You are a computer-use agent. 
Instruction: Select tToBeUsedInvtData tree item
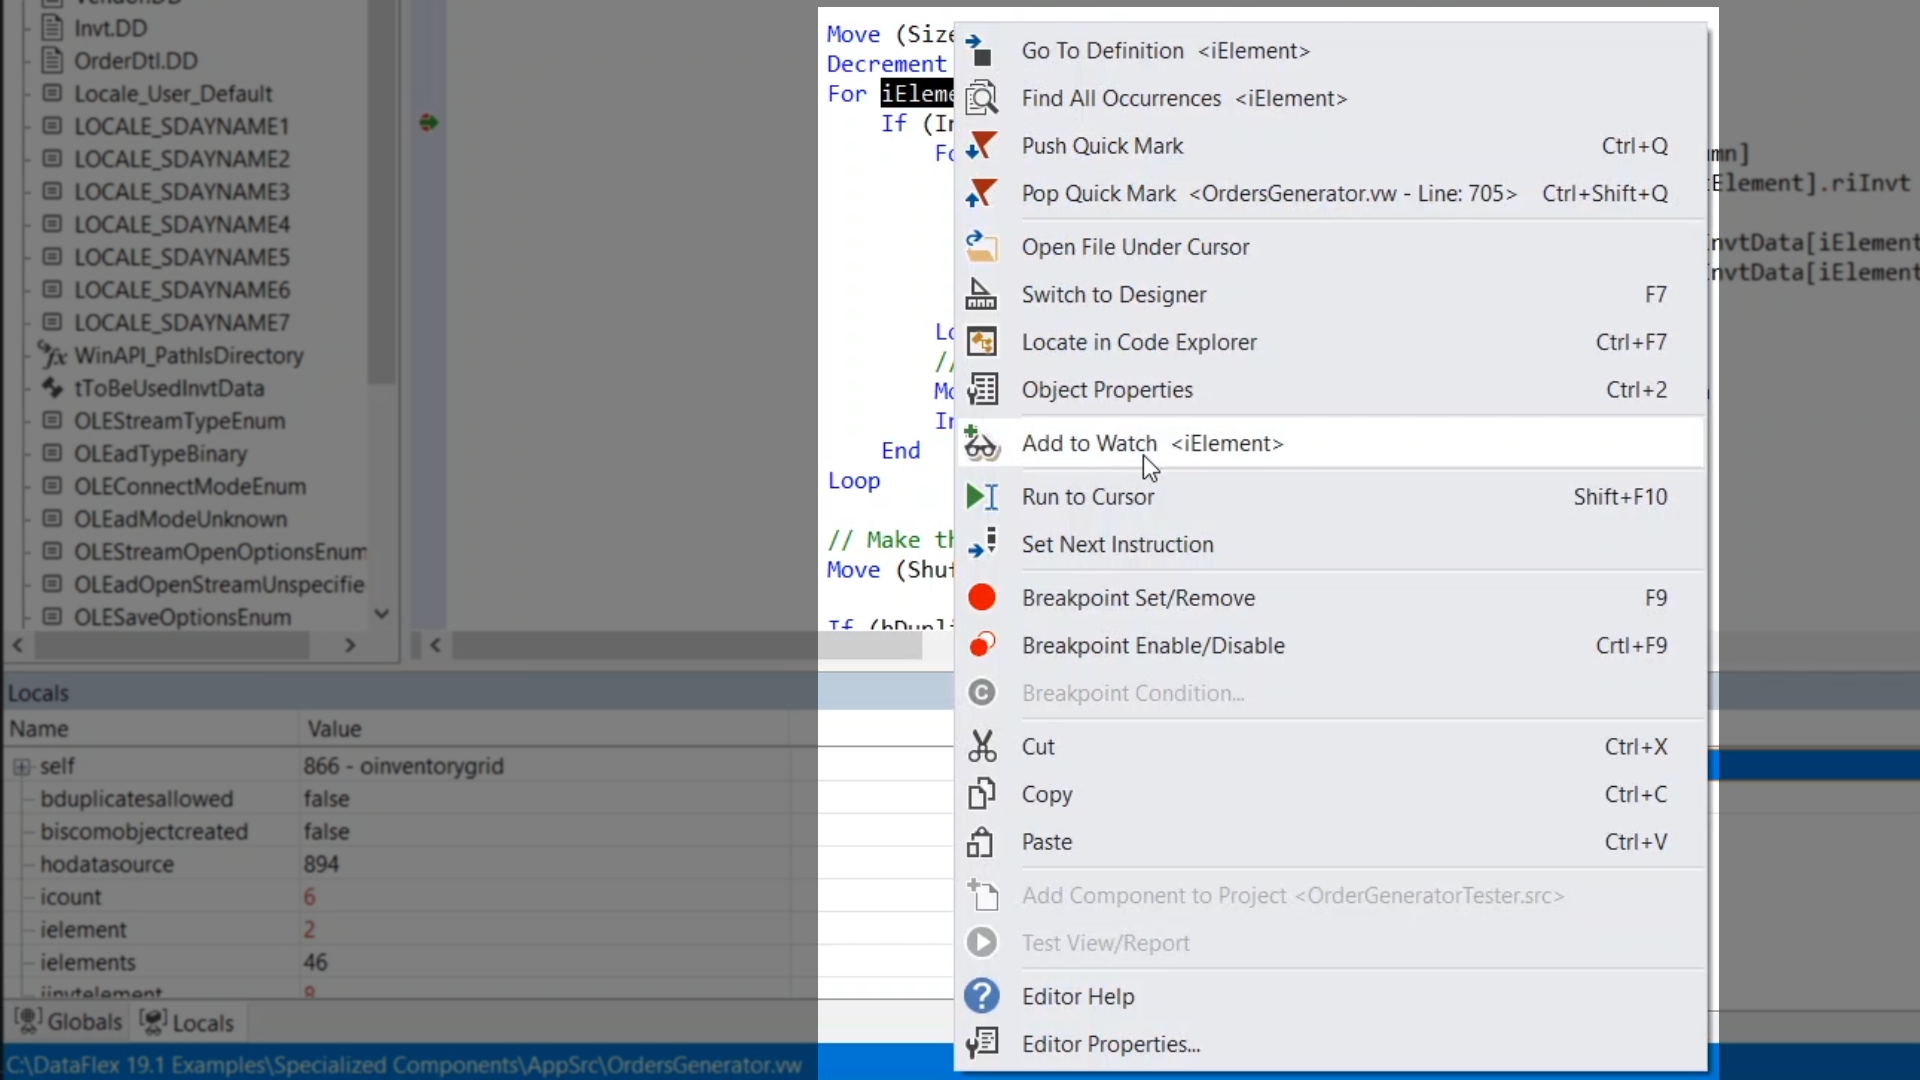[x=168, y=388]
